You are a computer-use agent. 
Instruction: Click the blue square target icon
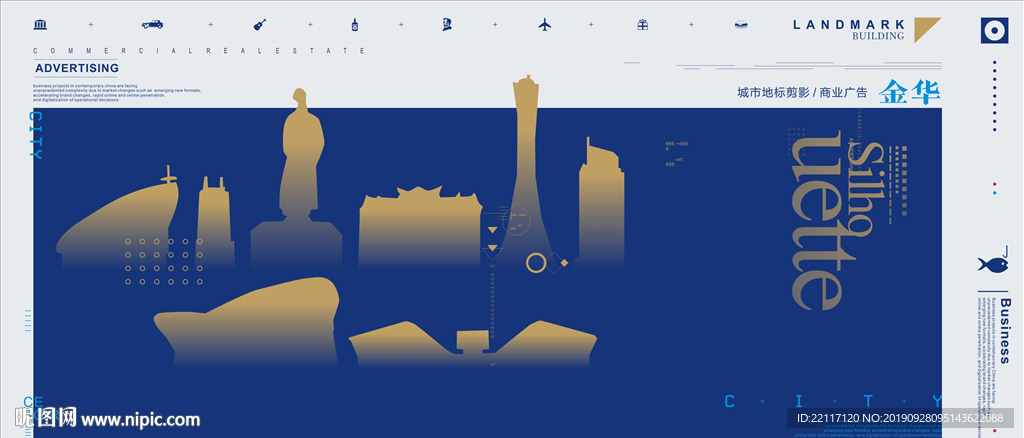(995, 30)
